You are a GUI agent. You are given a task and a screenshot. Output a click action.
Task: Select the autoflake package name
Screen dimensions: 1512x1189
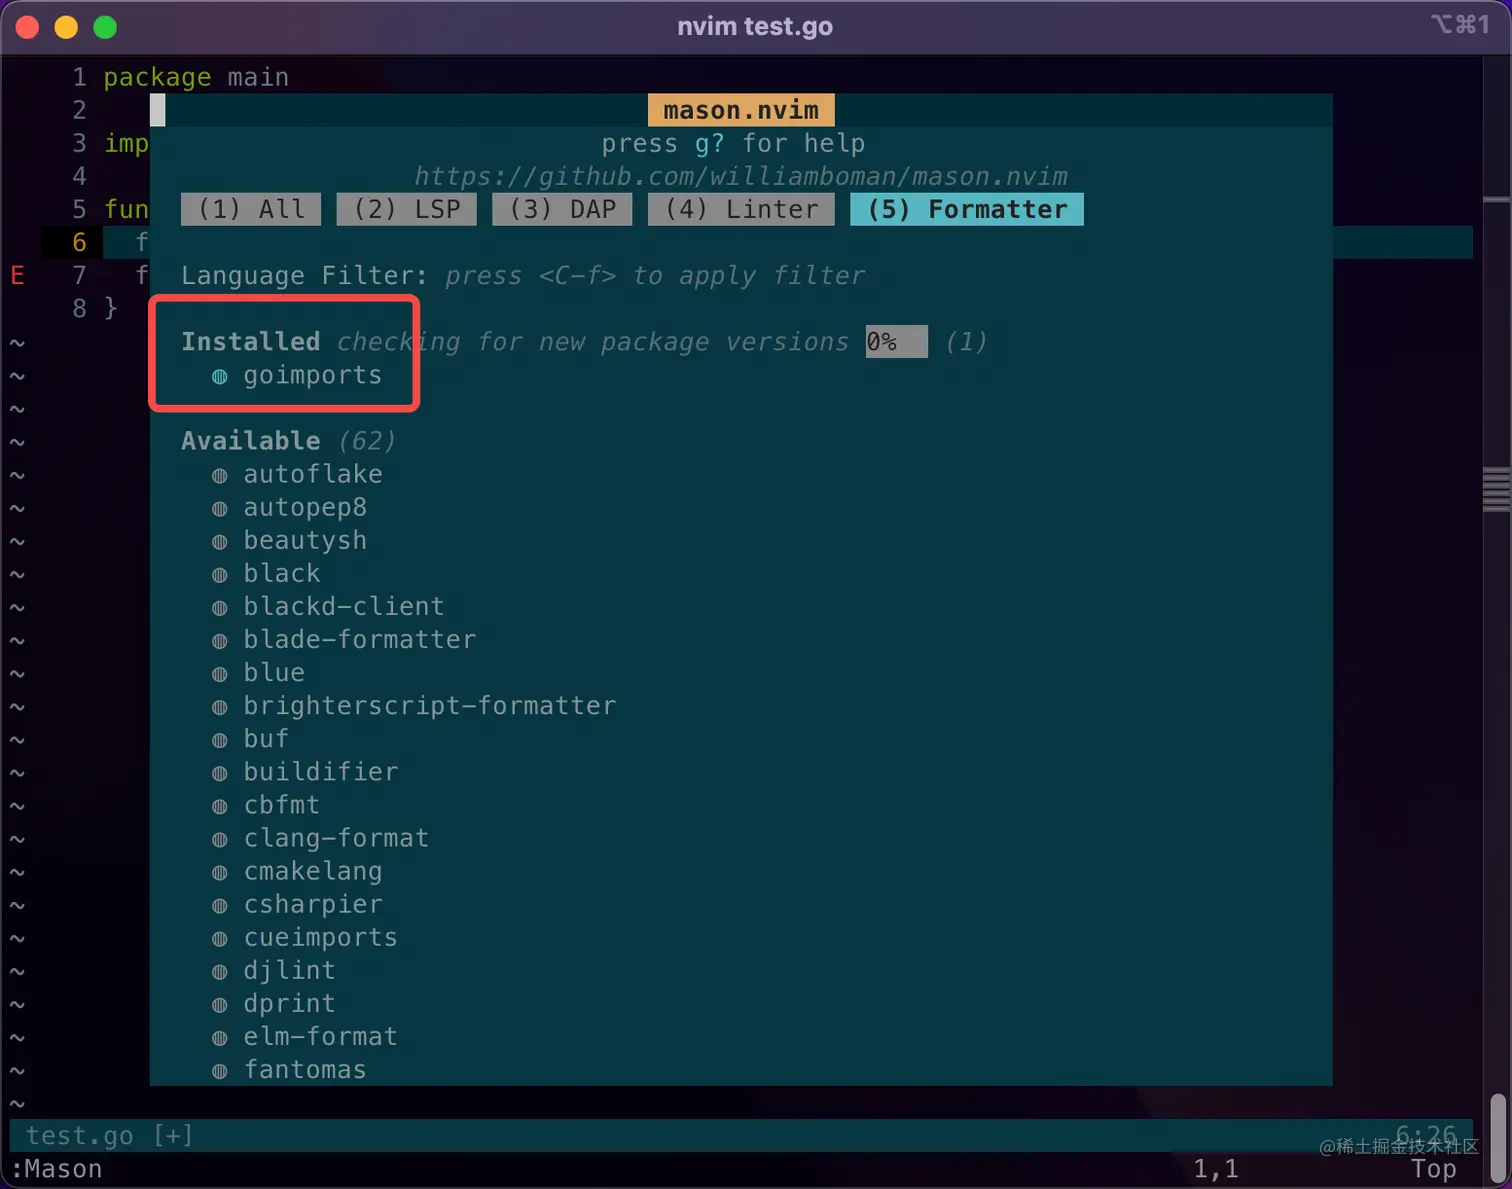[x=313, y=474]
